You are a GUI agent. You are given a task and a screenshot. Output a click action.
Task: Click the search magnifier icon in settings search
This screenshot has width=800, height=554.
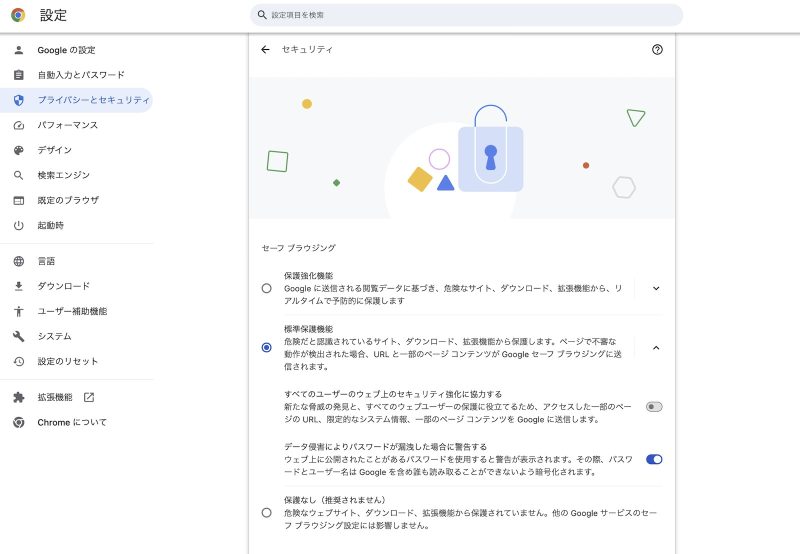coord(262,15)
